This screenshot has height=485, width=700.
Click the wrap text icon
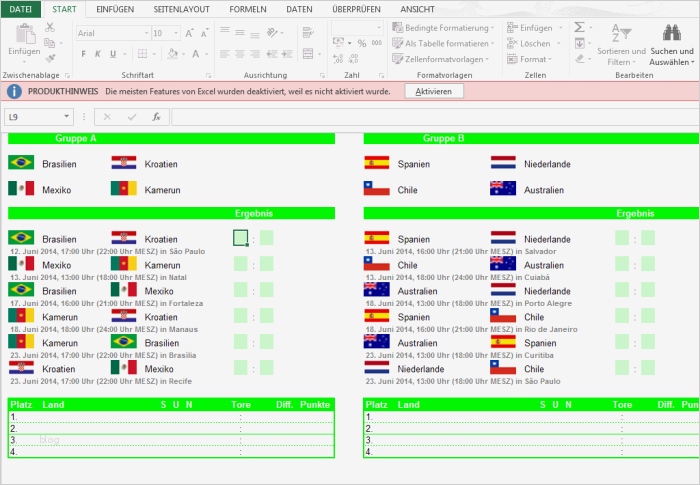308,32
